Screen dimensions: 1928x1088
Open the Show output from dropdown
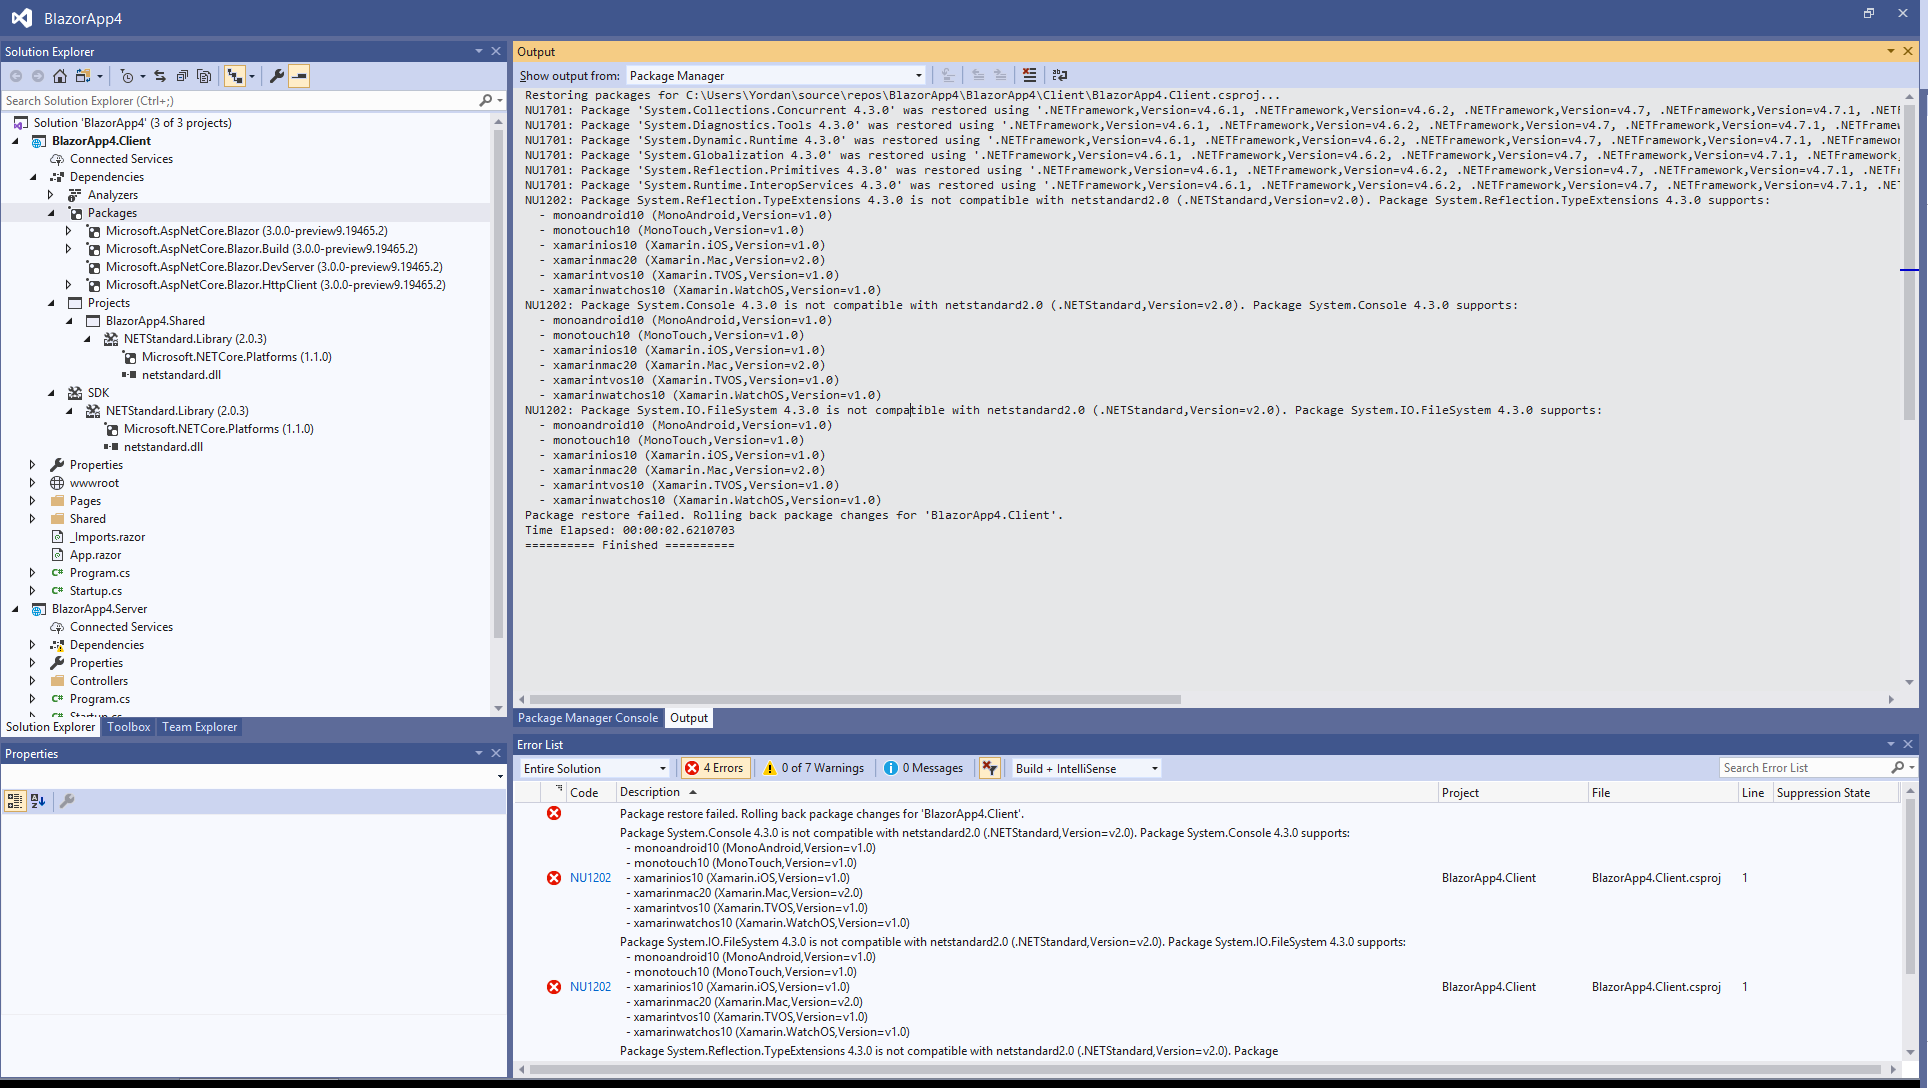[x=775, y=76]
